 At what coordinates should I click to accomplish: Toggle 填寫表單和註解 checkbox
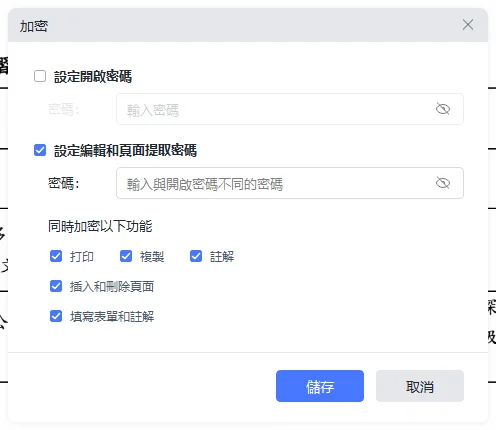[x=56, y=316]
